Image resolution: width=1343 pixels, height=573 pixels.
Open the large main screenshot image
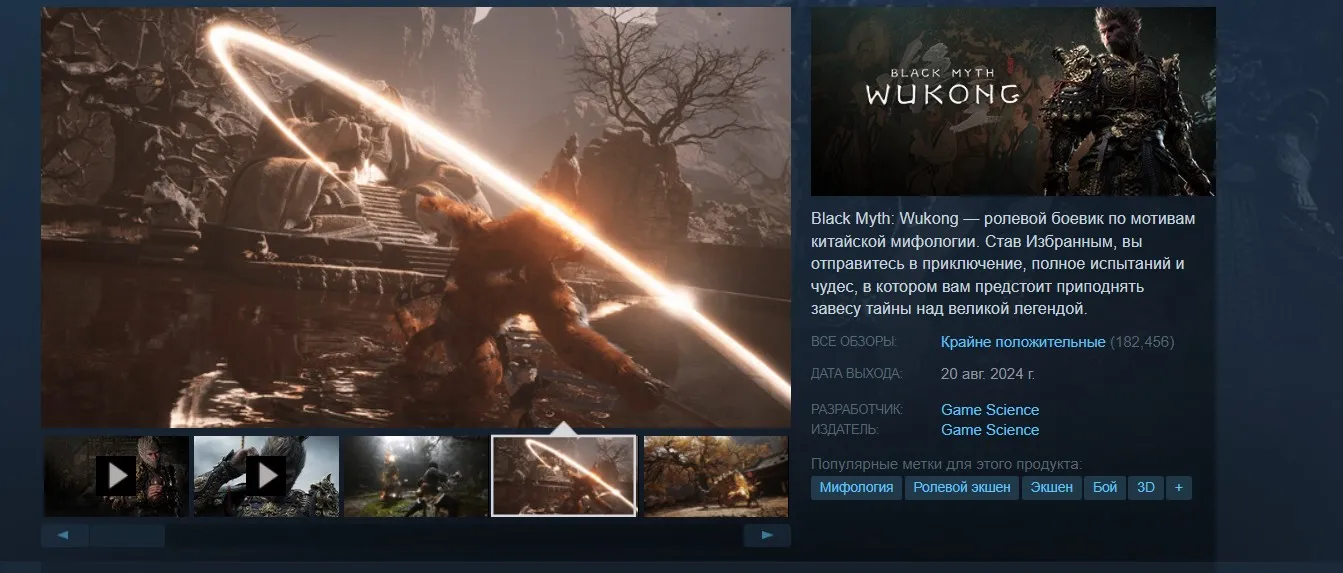(x=416, y=217)
